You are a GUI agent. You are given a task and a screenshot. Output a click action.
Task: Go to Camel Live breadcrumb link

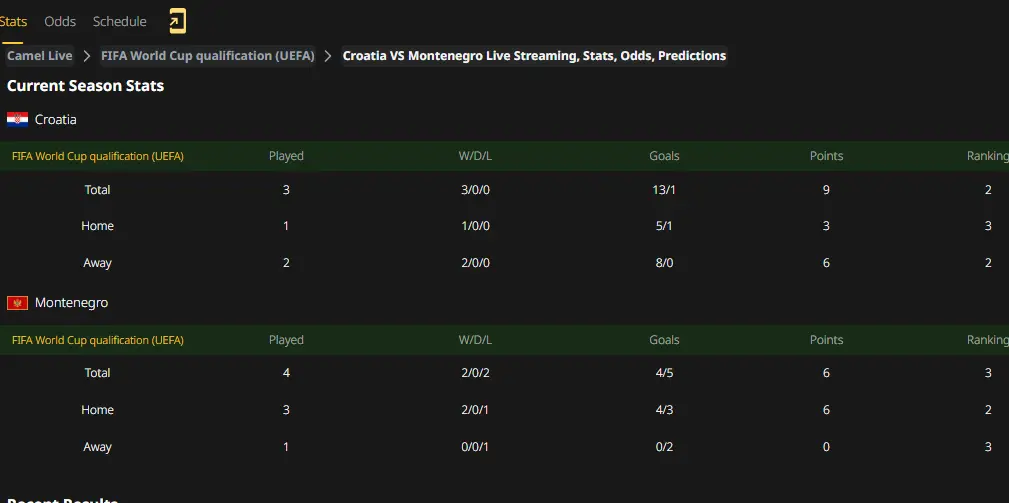(x=40, y=56)
